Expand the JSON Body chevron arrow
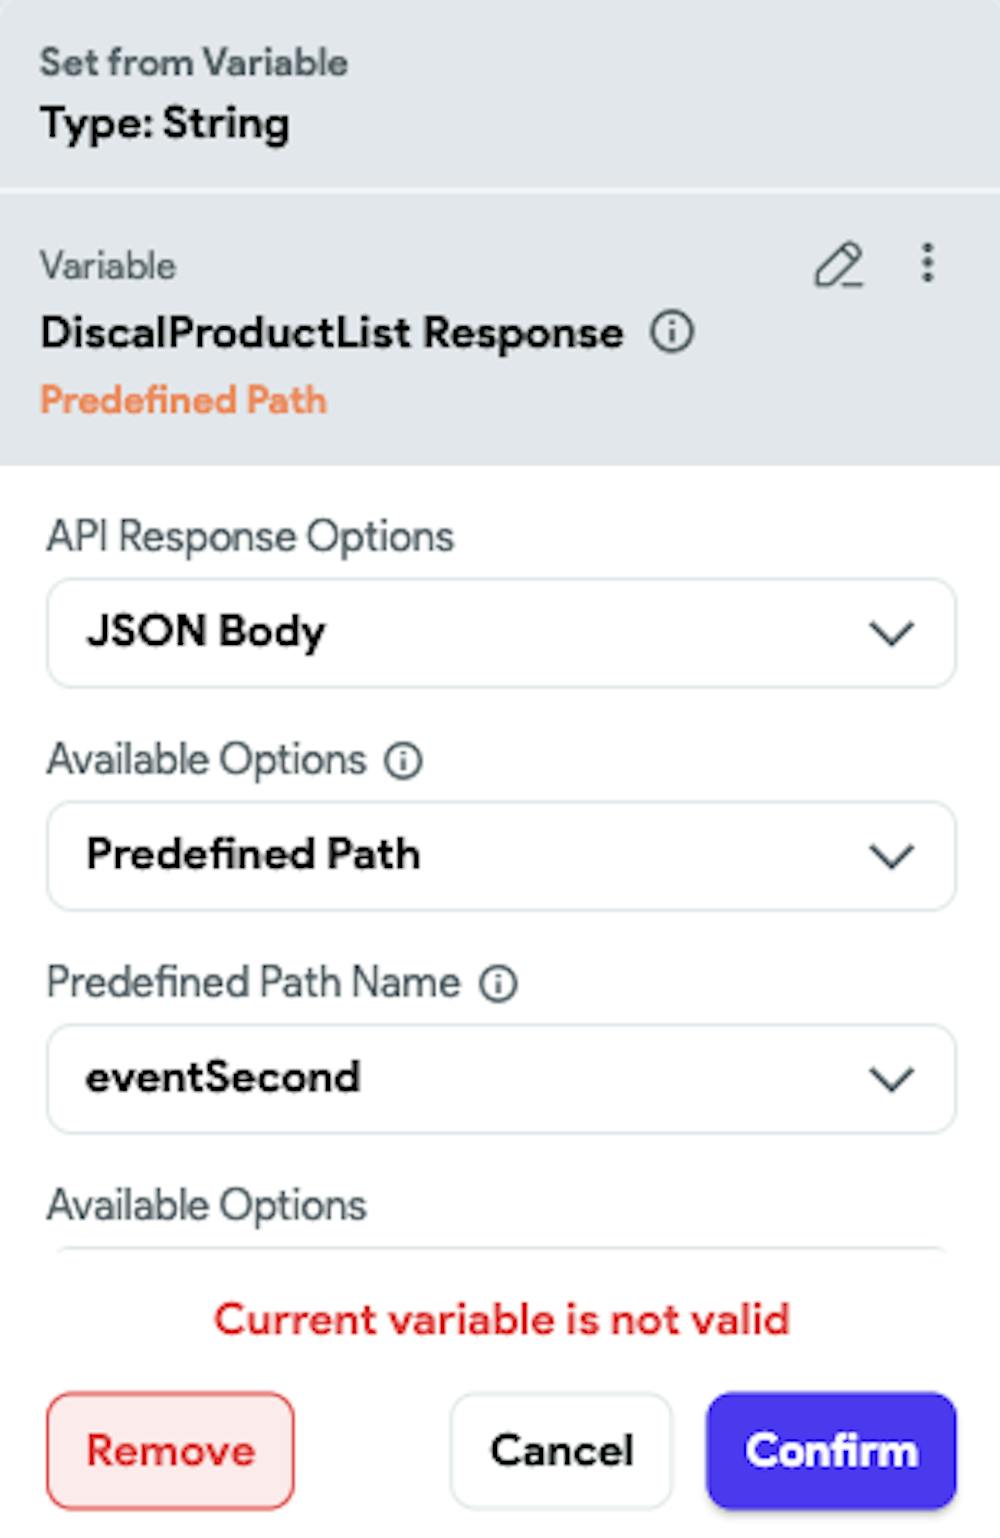 891,634
